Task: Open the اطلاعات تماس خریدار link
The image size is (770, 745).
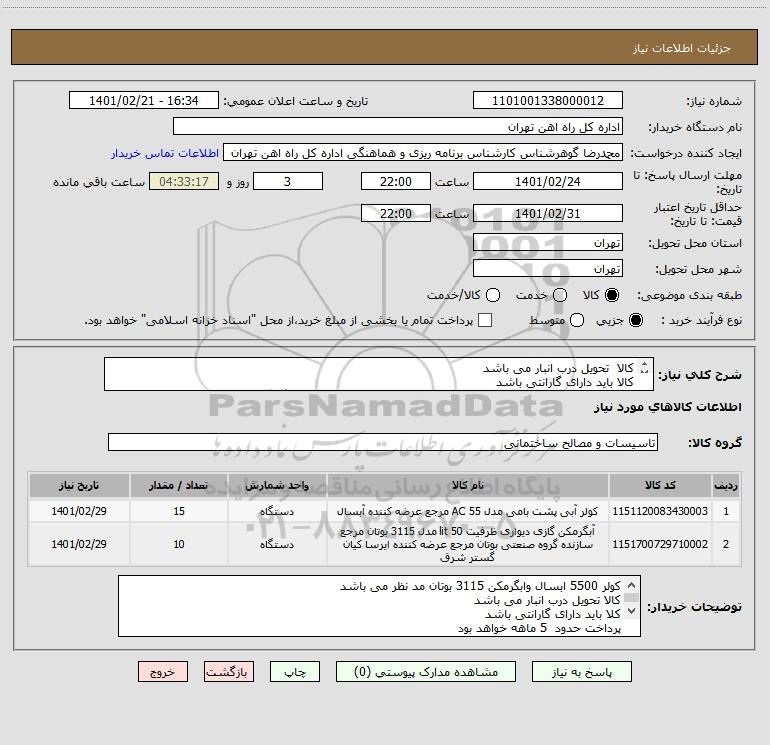Action: (165, 153)
